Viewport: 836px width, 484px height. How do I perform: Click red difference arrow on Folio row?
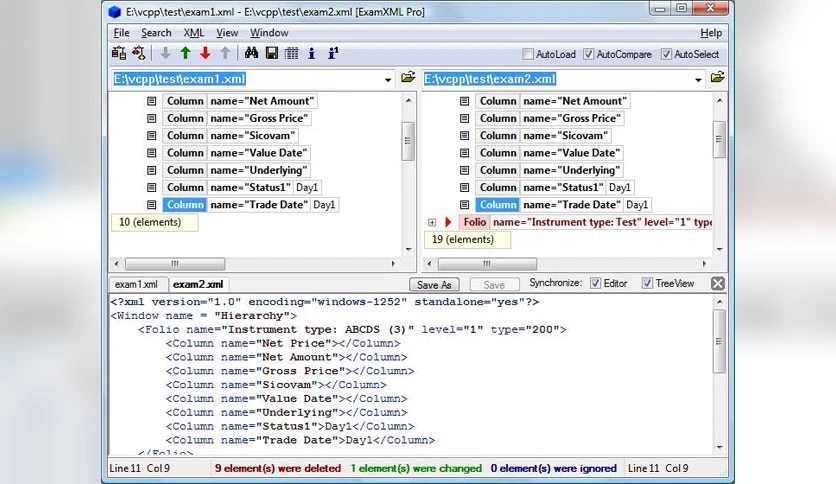(x=448, y=222)
